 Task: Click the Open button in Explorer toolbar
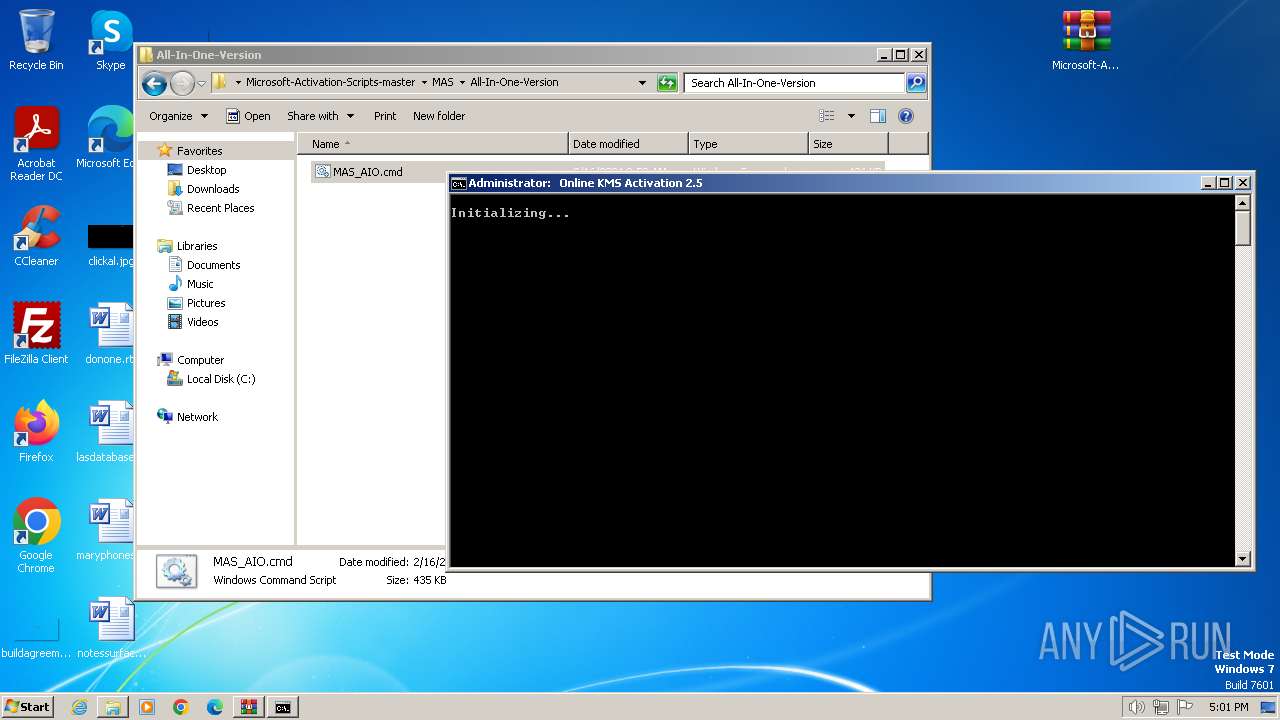pyautogui.click(x=248, y=116)
